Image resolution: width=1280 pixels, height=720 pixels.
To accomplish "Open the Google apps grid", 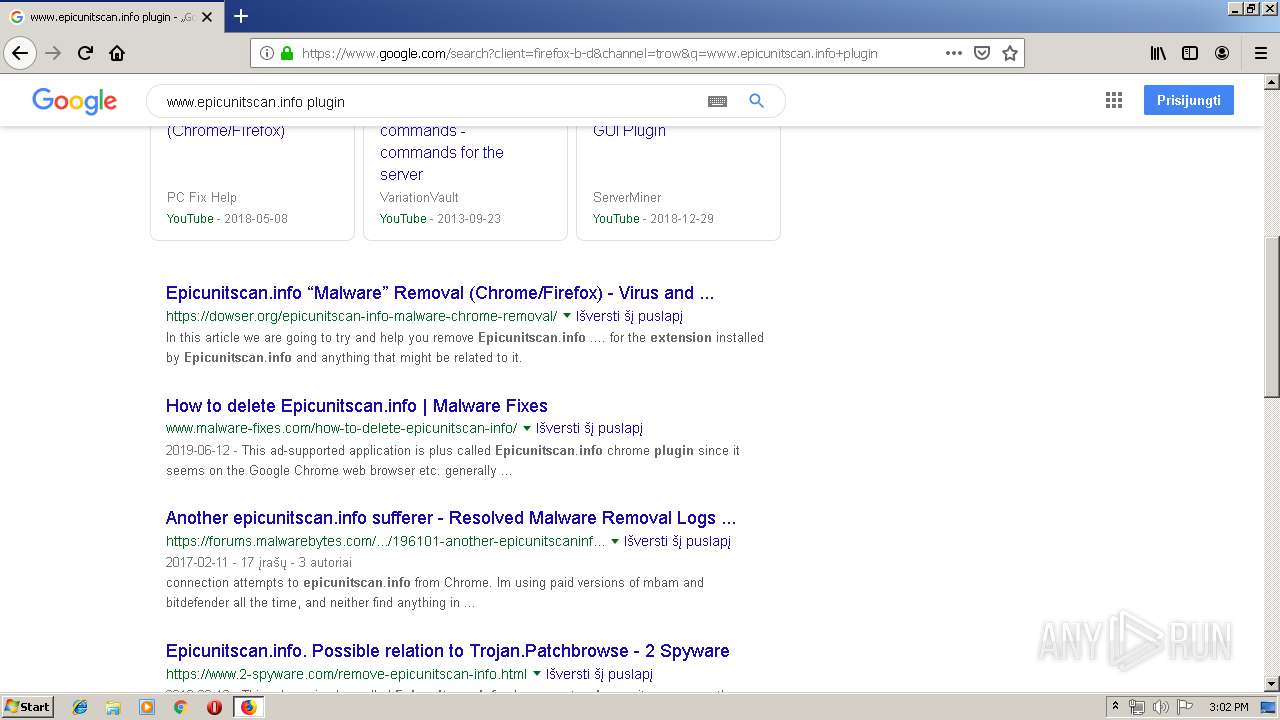I will click(1114, 100).
